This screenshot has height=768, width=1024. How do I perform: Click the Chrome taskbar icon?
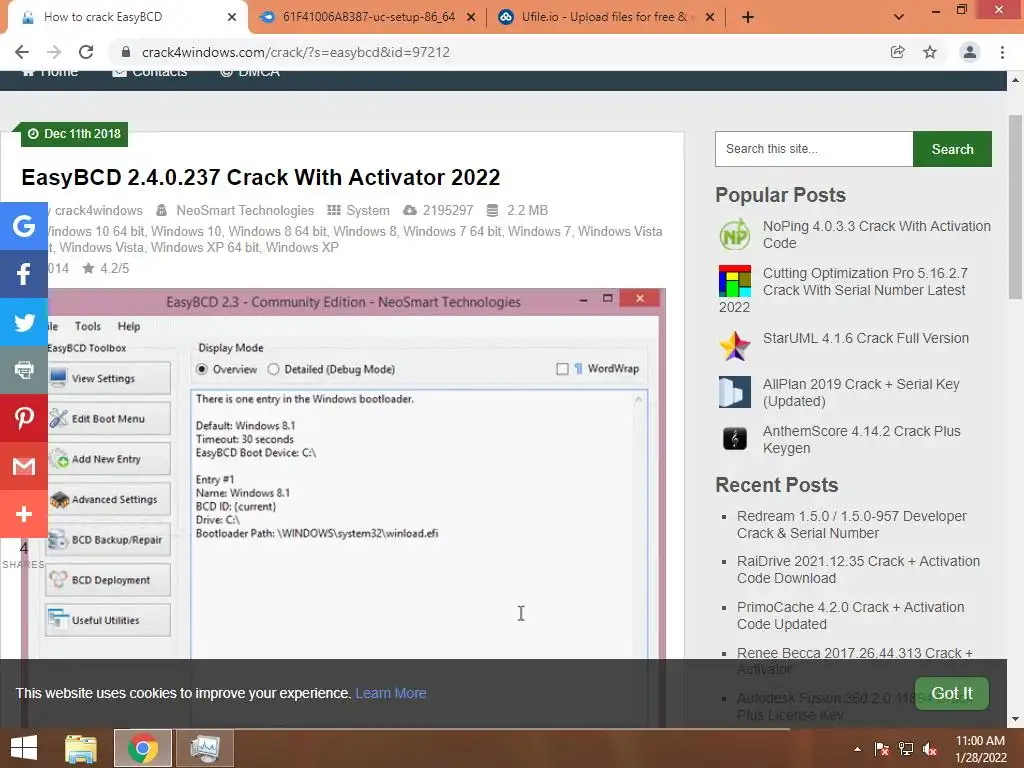click(142, 748)
